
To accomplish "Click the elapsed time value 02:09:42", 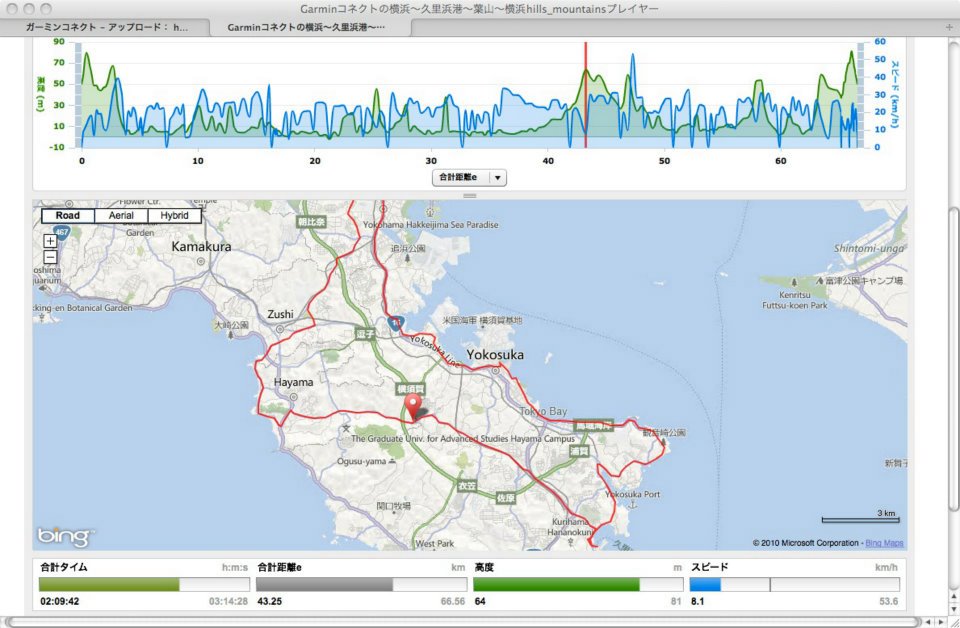I will 59,602.
